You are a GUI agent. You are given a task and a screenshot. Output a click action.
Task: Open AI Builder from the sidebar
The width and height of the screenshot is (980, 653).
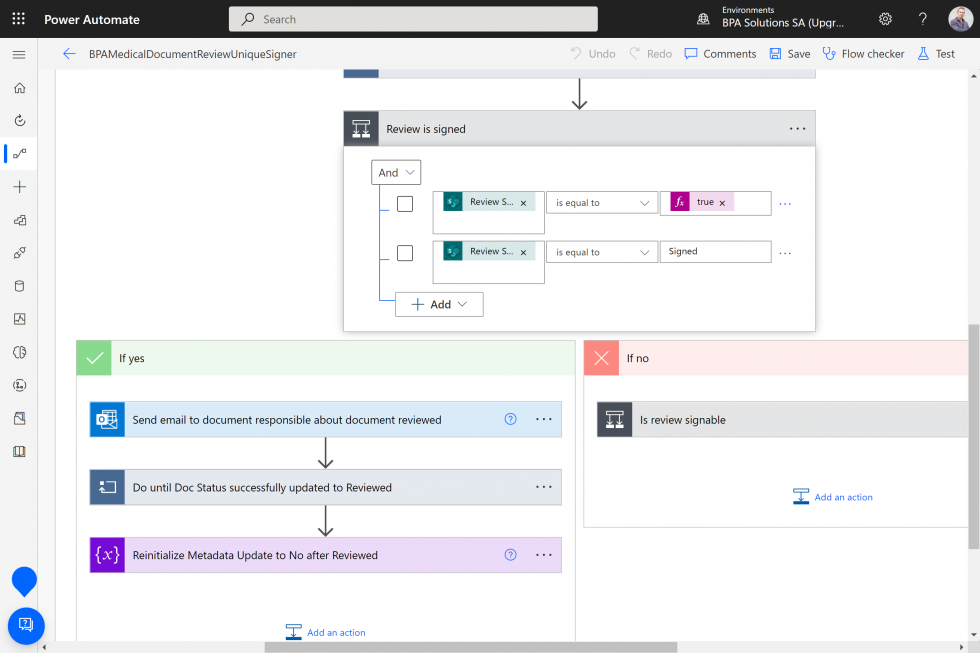(x=19, y=352)
